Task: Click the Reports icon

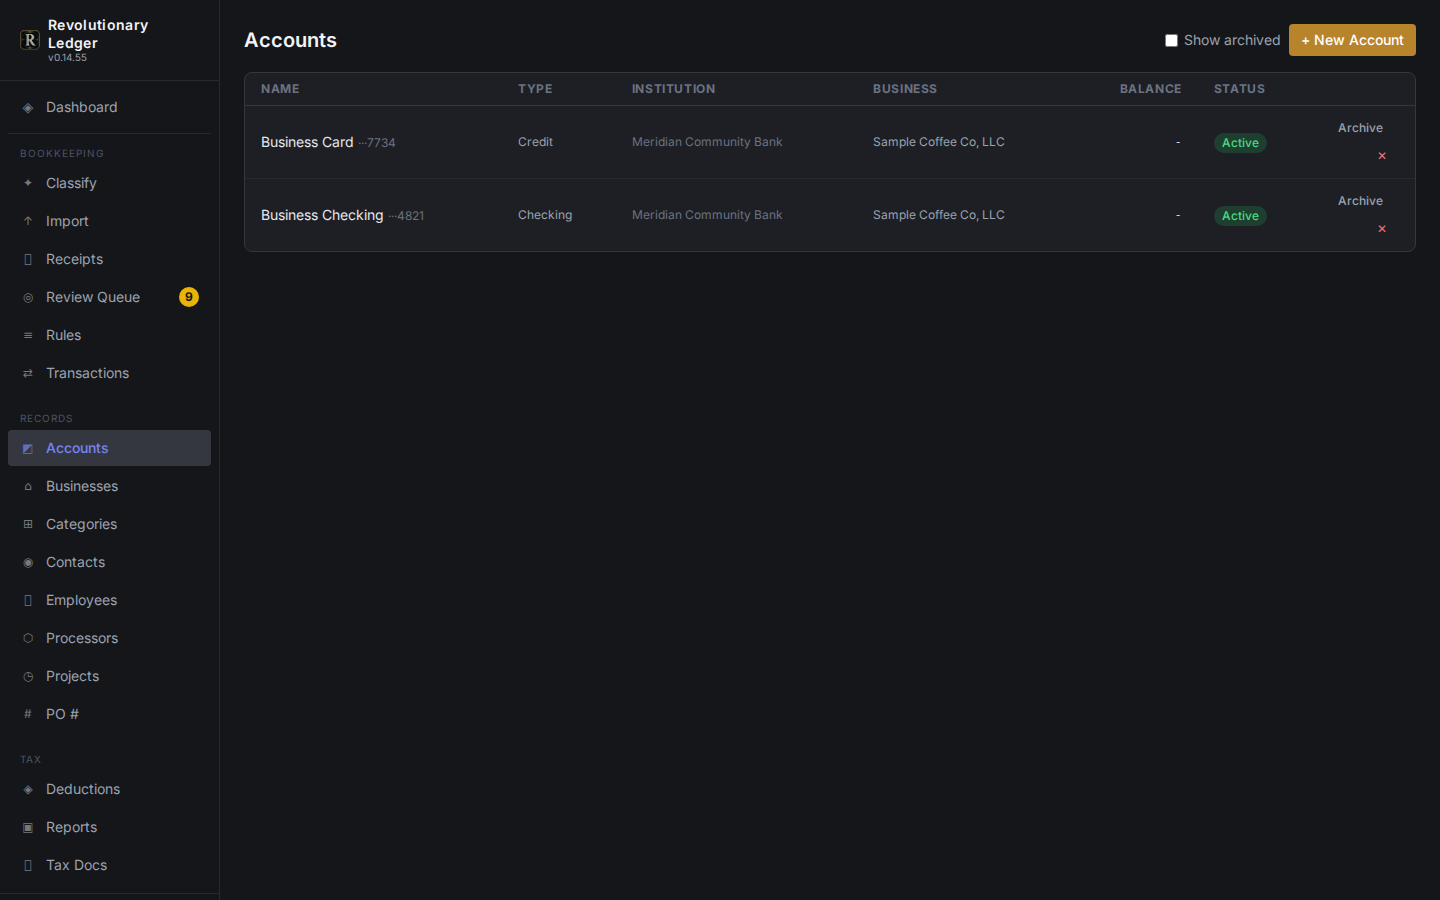Action: tap(28, 828)
